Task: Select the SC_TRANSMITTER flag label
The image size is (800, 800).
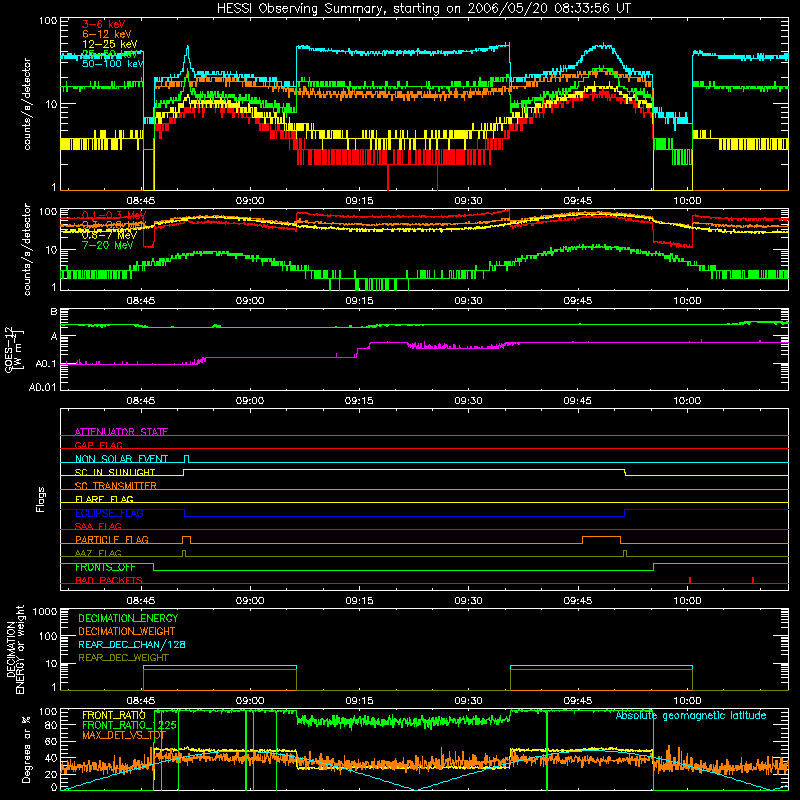Action: (x=116, y=486)
